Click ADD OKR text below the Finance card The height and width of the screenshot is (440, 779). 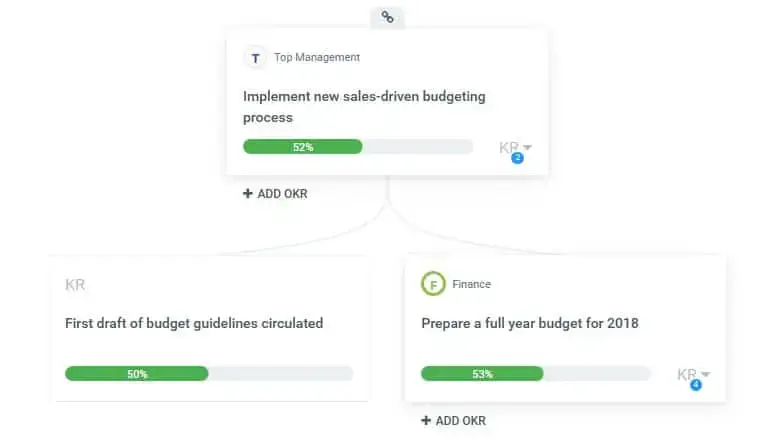[x=461, y=421]
